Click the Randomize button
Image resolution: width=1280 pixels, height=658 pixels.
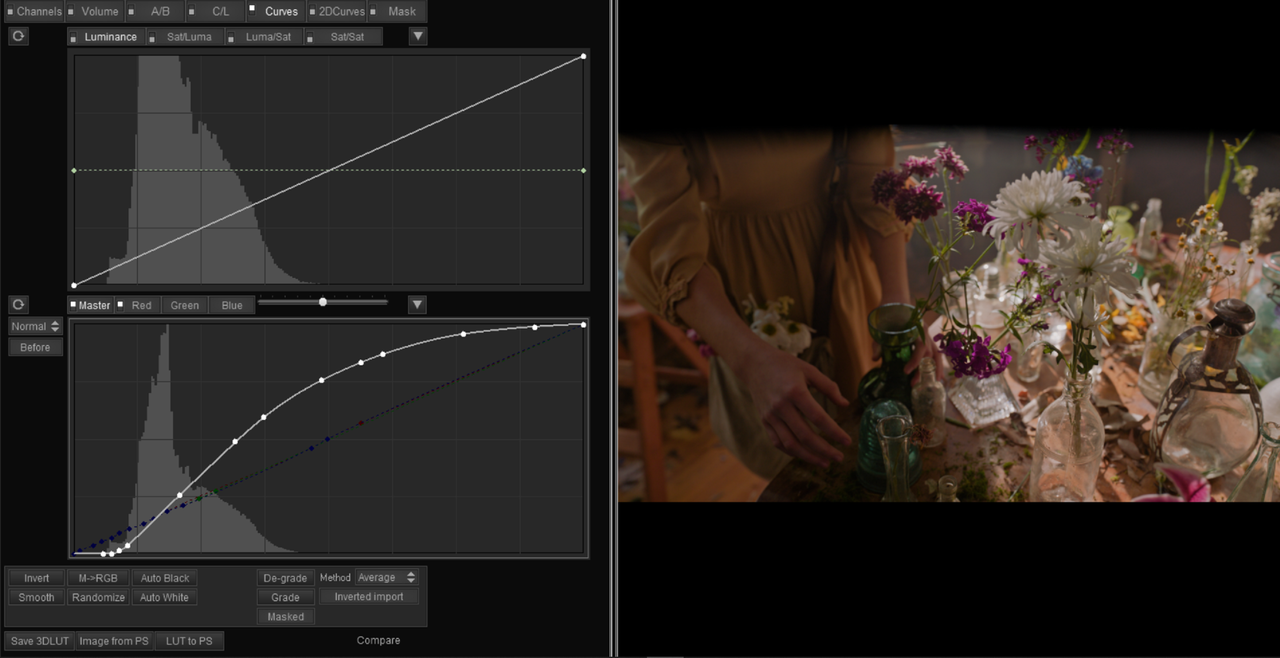(x=98, y=597)
